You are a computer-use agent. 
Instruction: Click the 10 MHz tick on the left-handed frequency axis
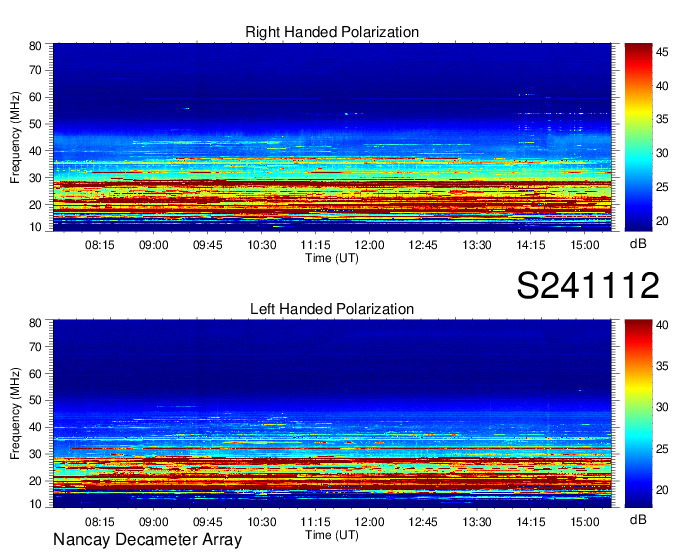coord(35,504)
